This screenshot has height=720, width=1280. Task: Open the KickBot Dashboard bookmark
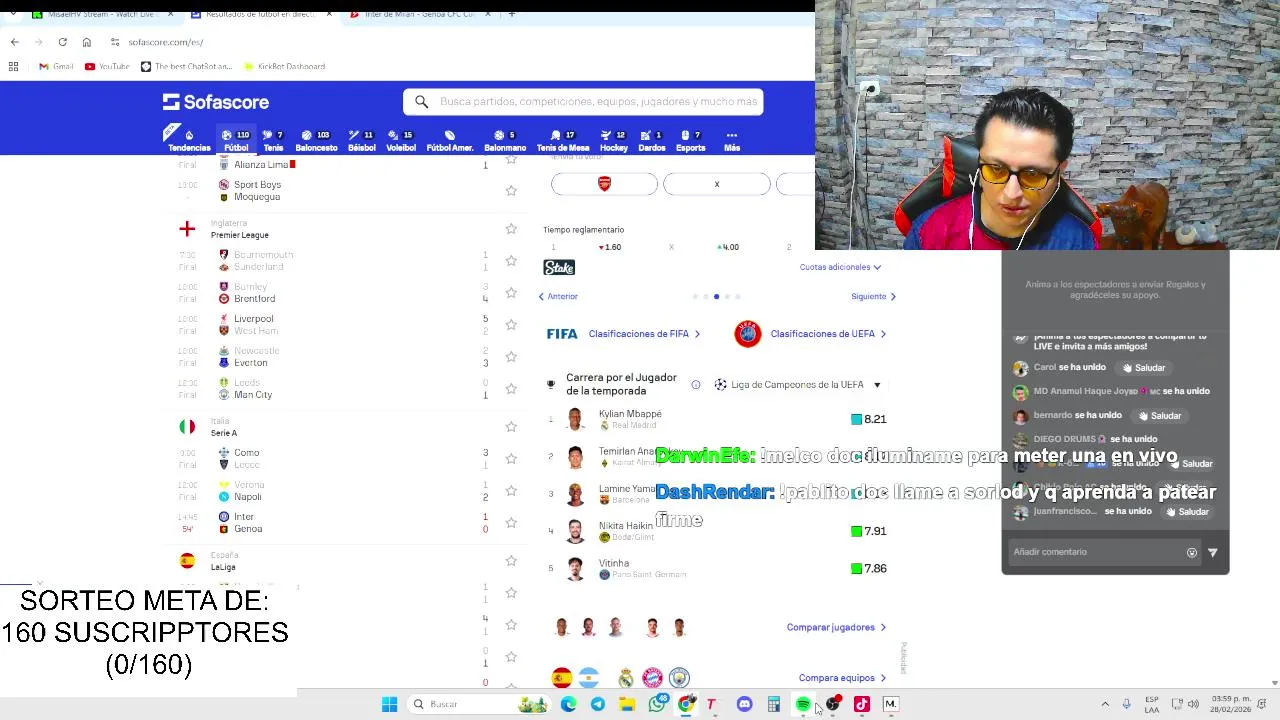(x=285, y=66)
